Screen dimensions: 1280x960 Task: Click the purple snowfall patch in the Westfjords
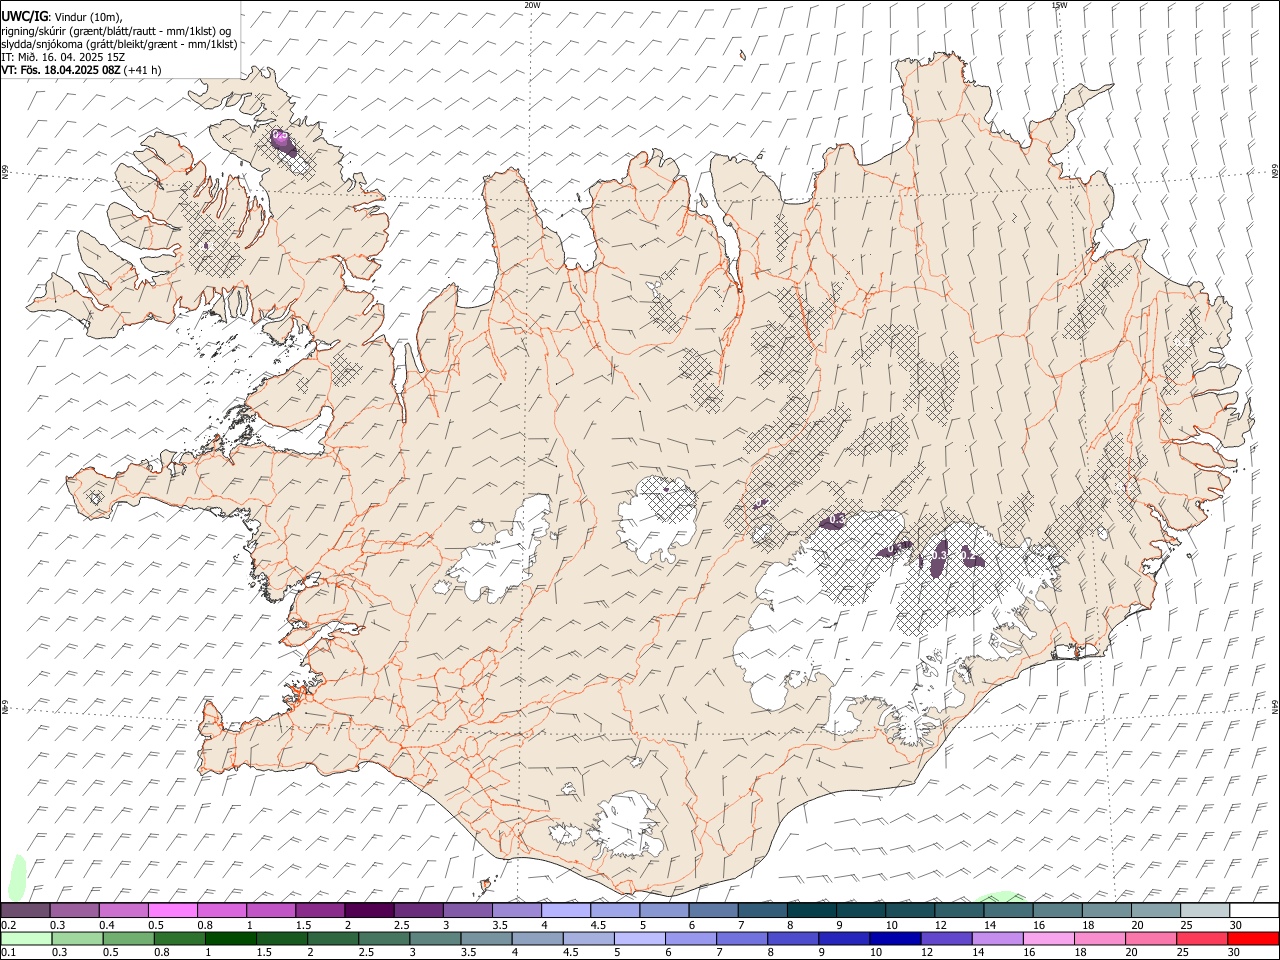point(283,141)
